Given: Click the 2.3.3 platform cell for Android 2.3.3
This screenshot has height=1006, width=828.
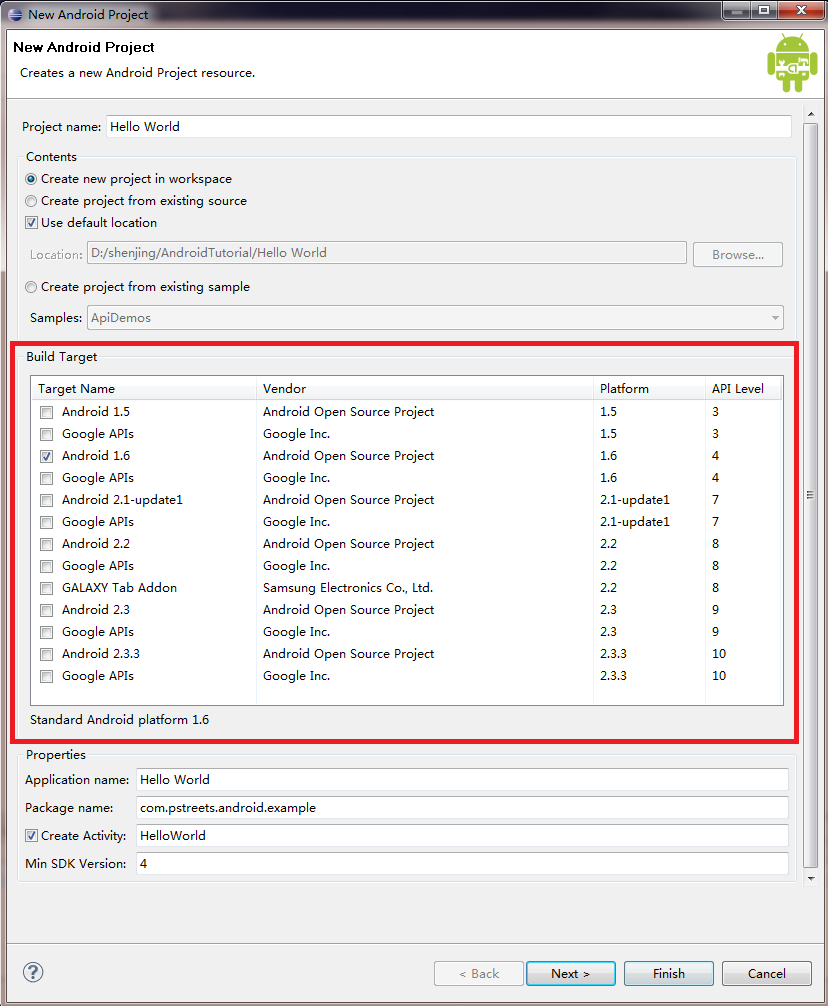Looking at the screenshot, I should [613, 654].
